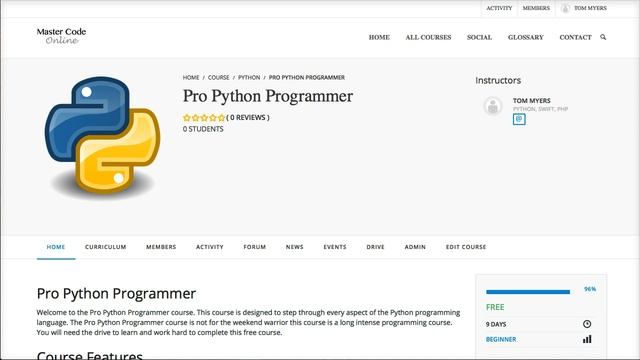Open Tom Myers user menu

point(590,8)
